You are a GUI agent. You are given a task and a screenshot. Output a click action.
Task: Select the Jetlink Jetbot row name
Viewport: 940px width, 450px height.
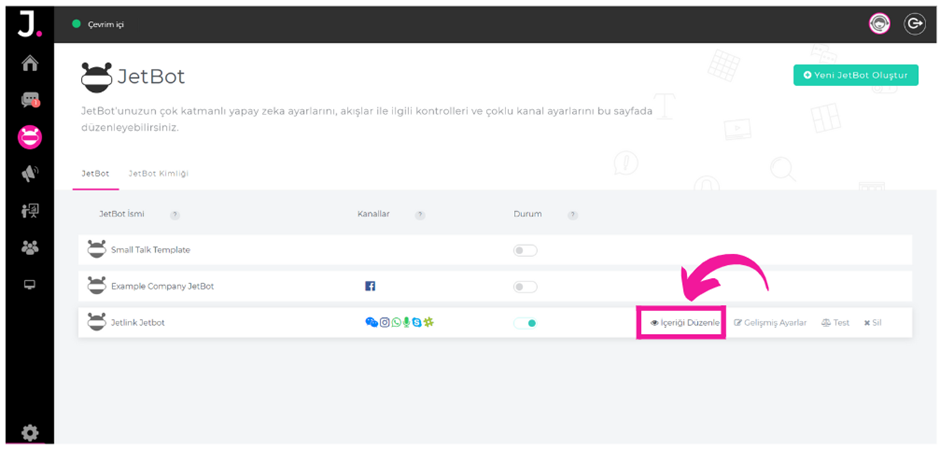point(138,322)
